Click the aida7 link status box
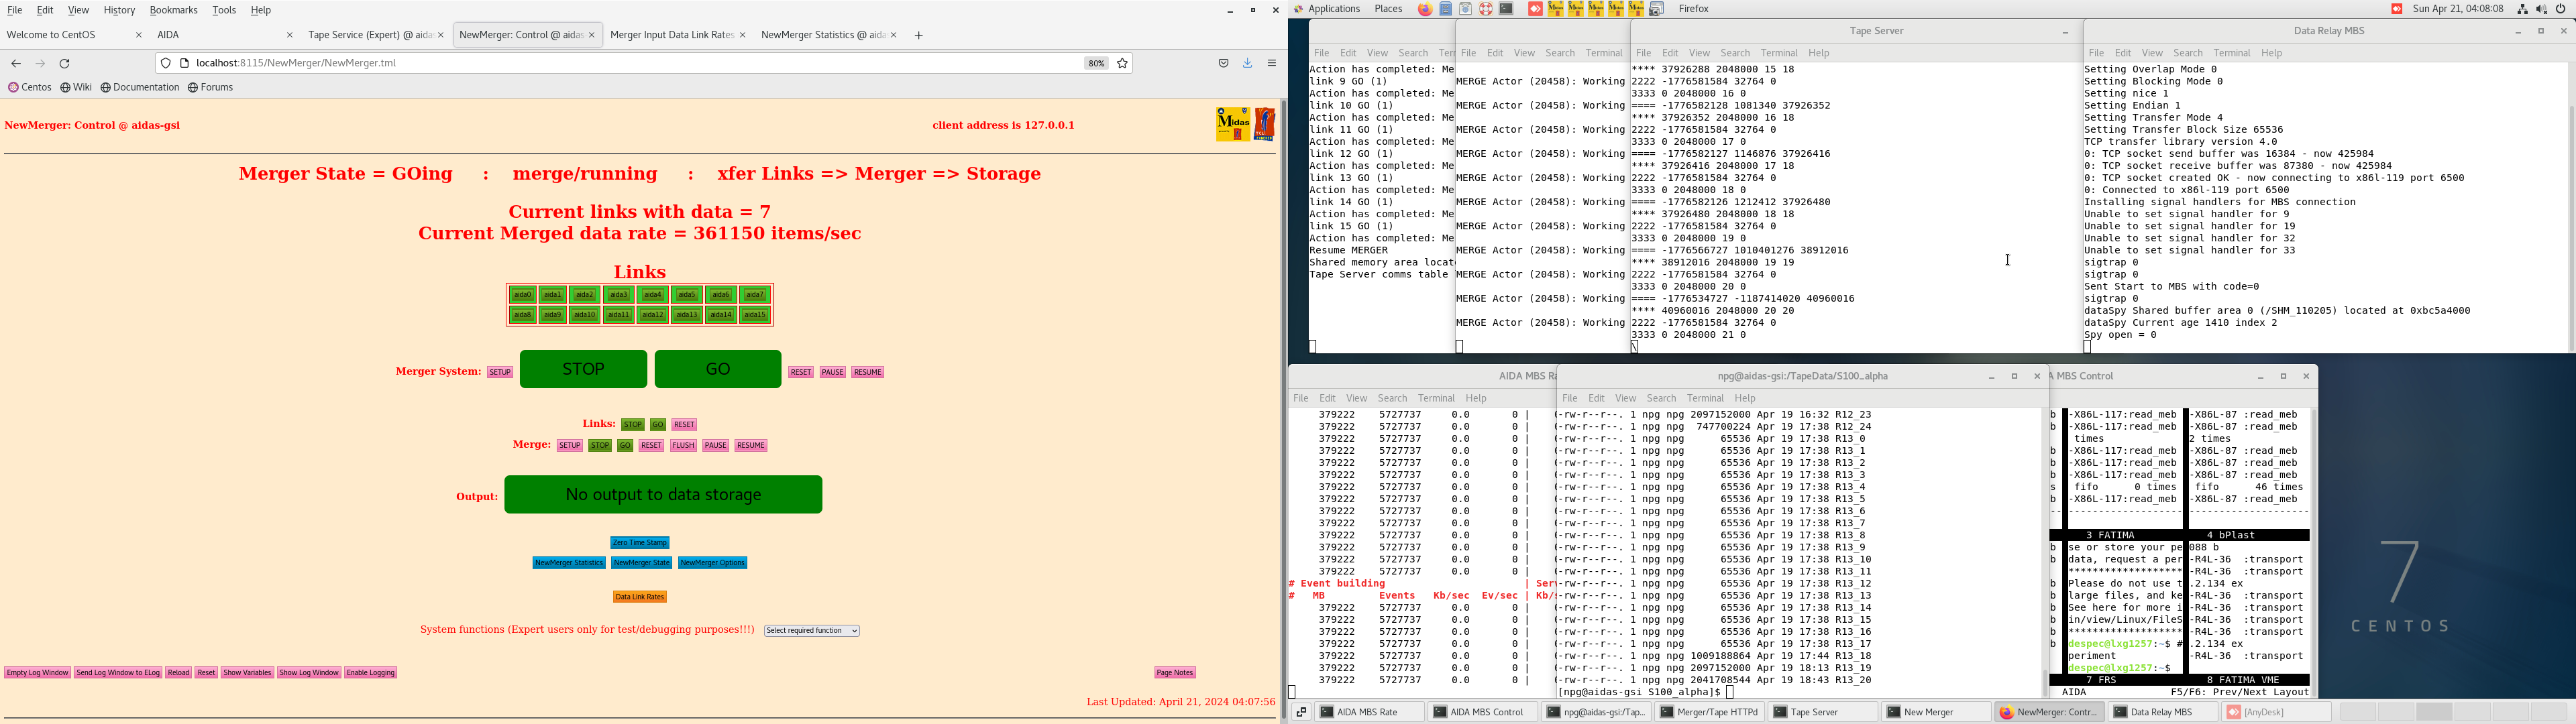 [x=755, y=295]
